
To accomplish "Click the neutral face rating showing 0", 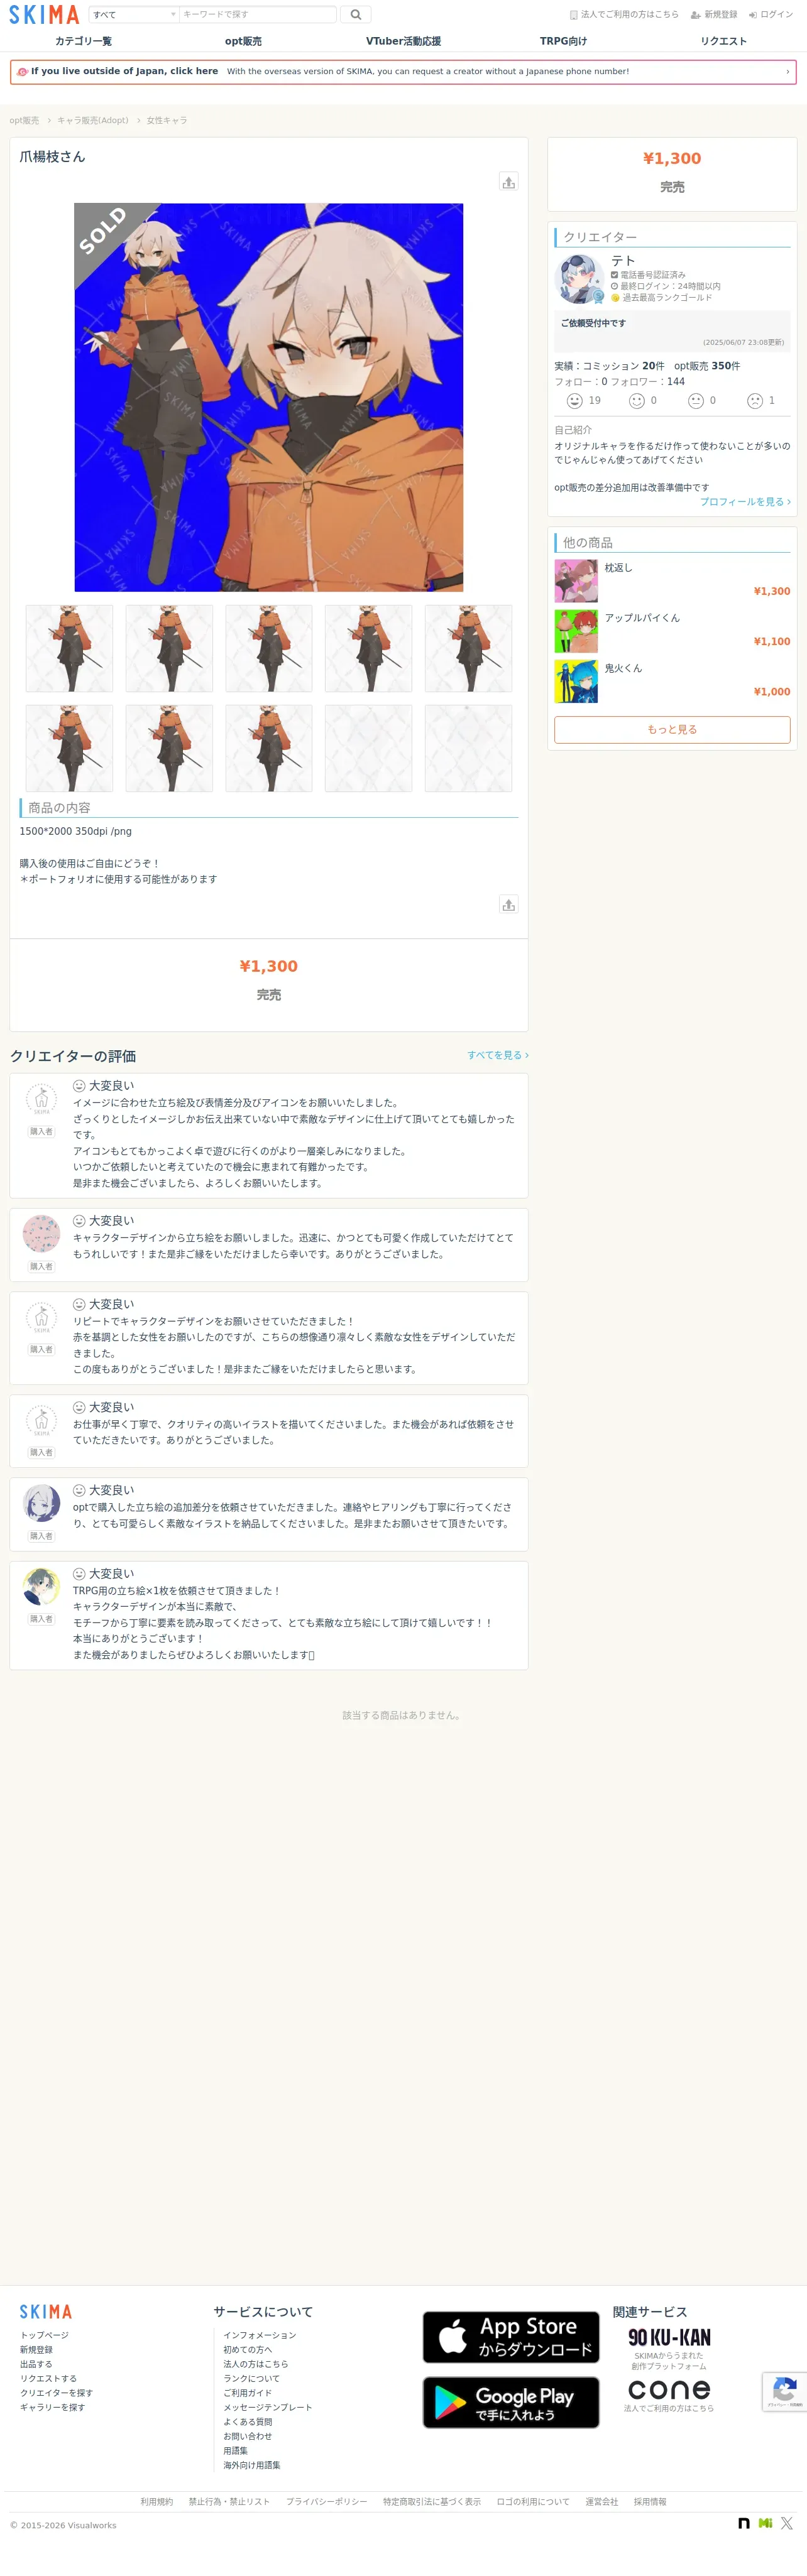I will click(702, 401).
